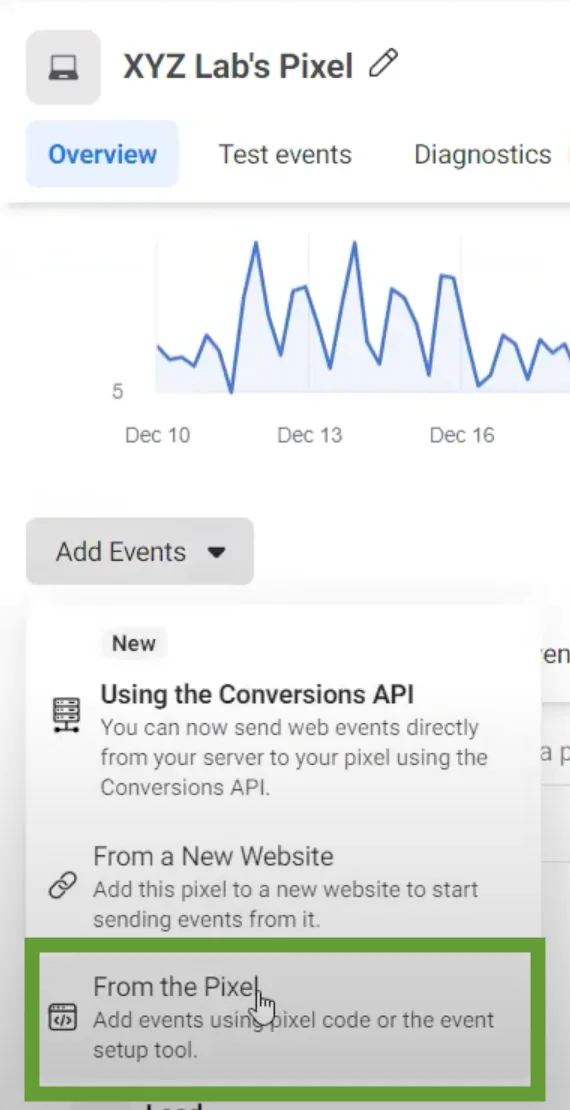
Task: Click the Dec 16 date label on chart
Action: click(462, 435)
